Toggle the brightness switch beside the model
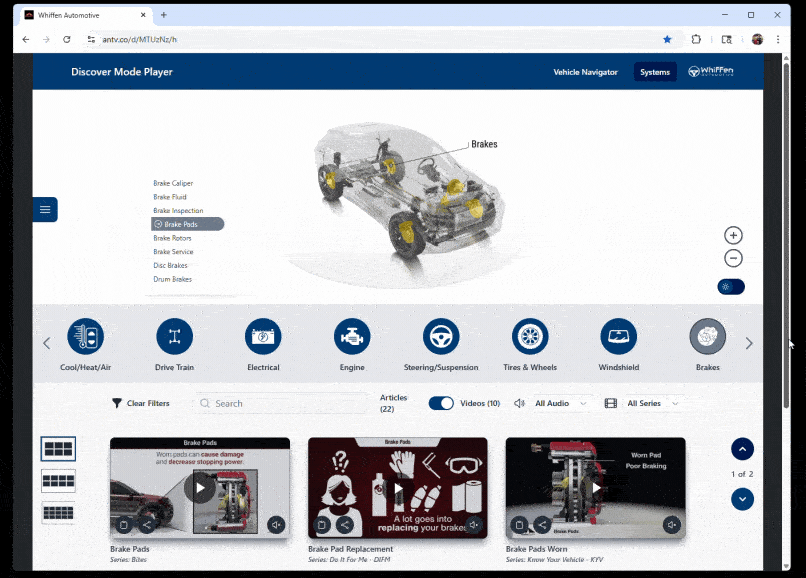Viewport: 806px width, 578px height. [731, 287]
